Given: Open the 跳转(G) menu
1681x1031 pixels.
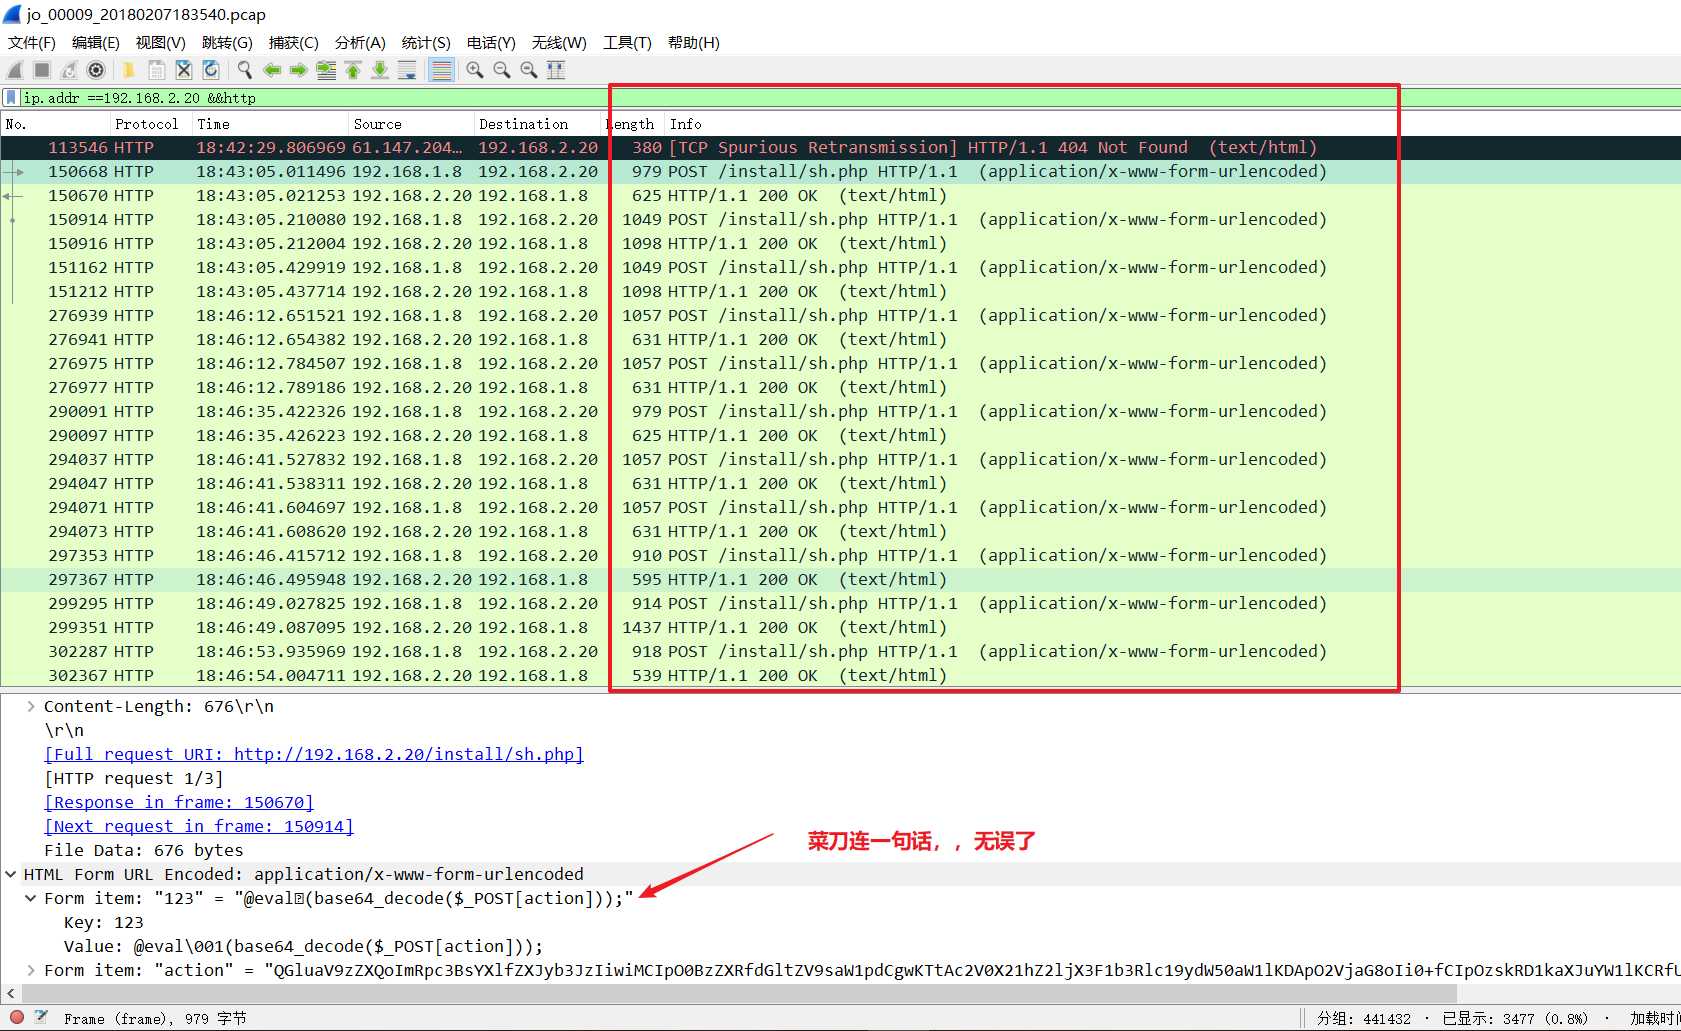Looking at the screenshot, I should [227, 42].
